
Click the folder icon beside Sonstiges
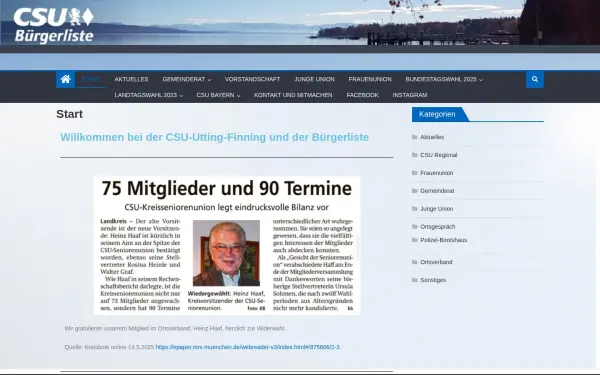(414, 280)
